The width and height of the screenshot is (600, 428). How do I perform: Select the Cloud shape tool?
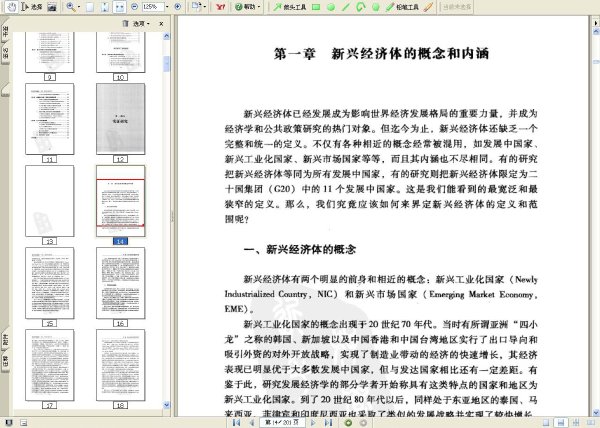376,7
